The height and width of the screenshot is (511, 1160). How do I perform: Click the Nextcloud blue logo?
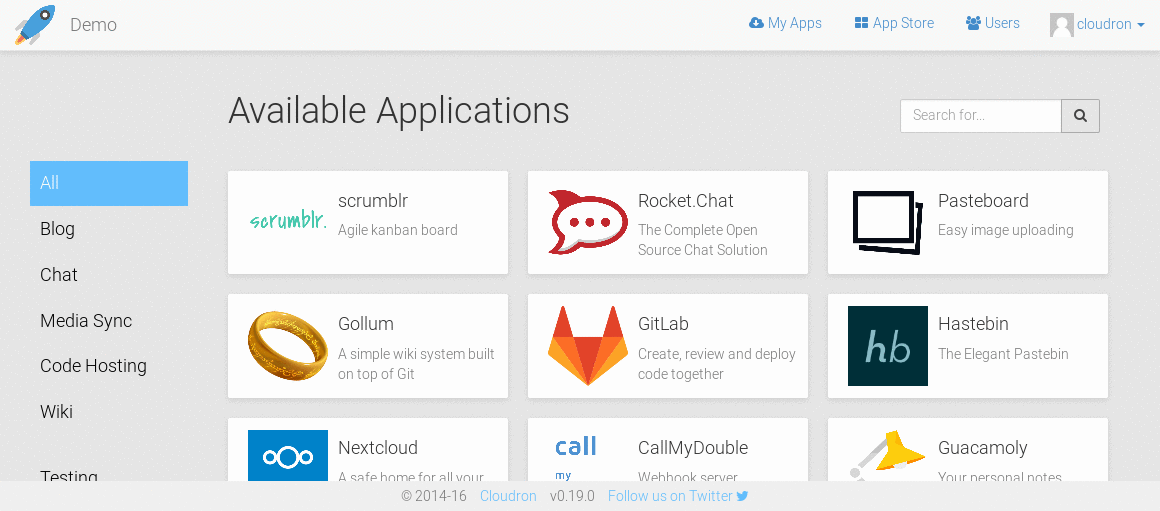click(x=288, y=456)
